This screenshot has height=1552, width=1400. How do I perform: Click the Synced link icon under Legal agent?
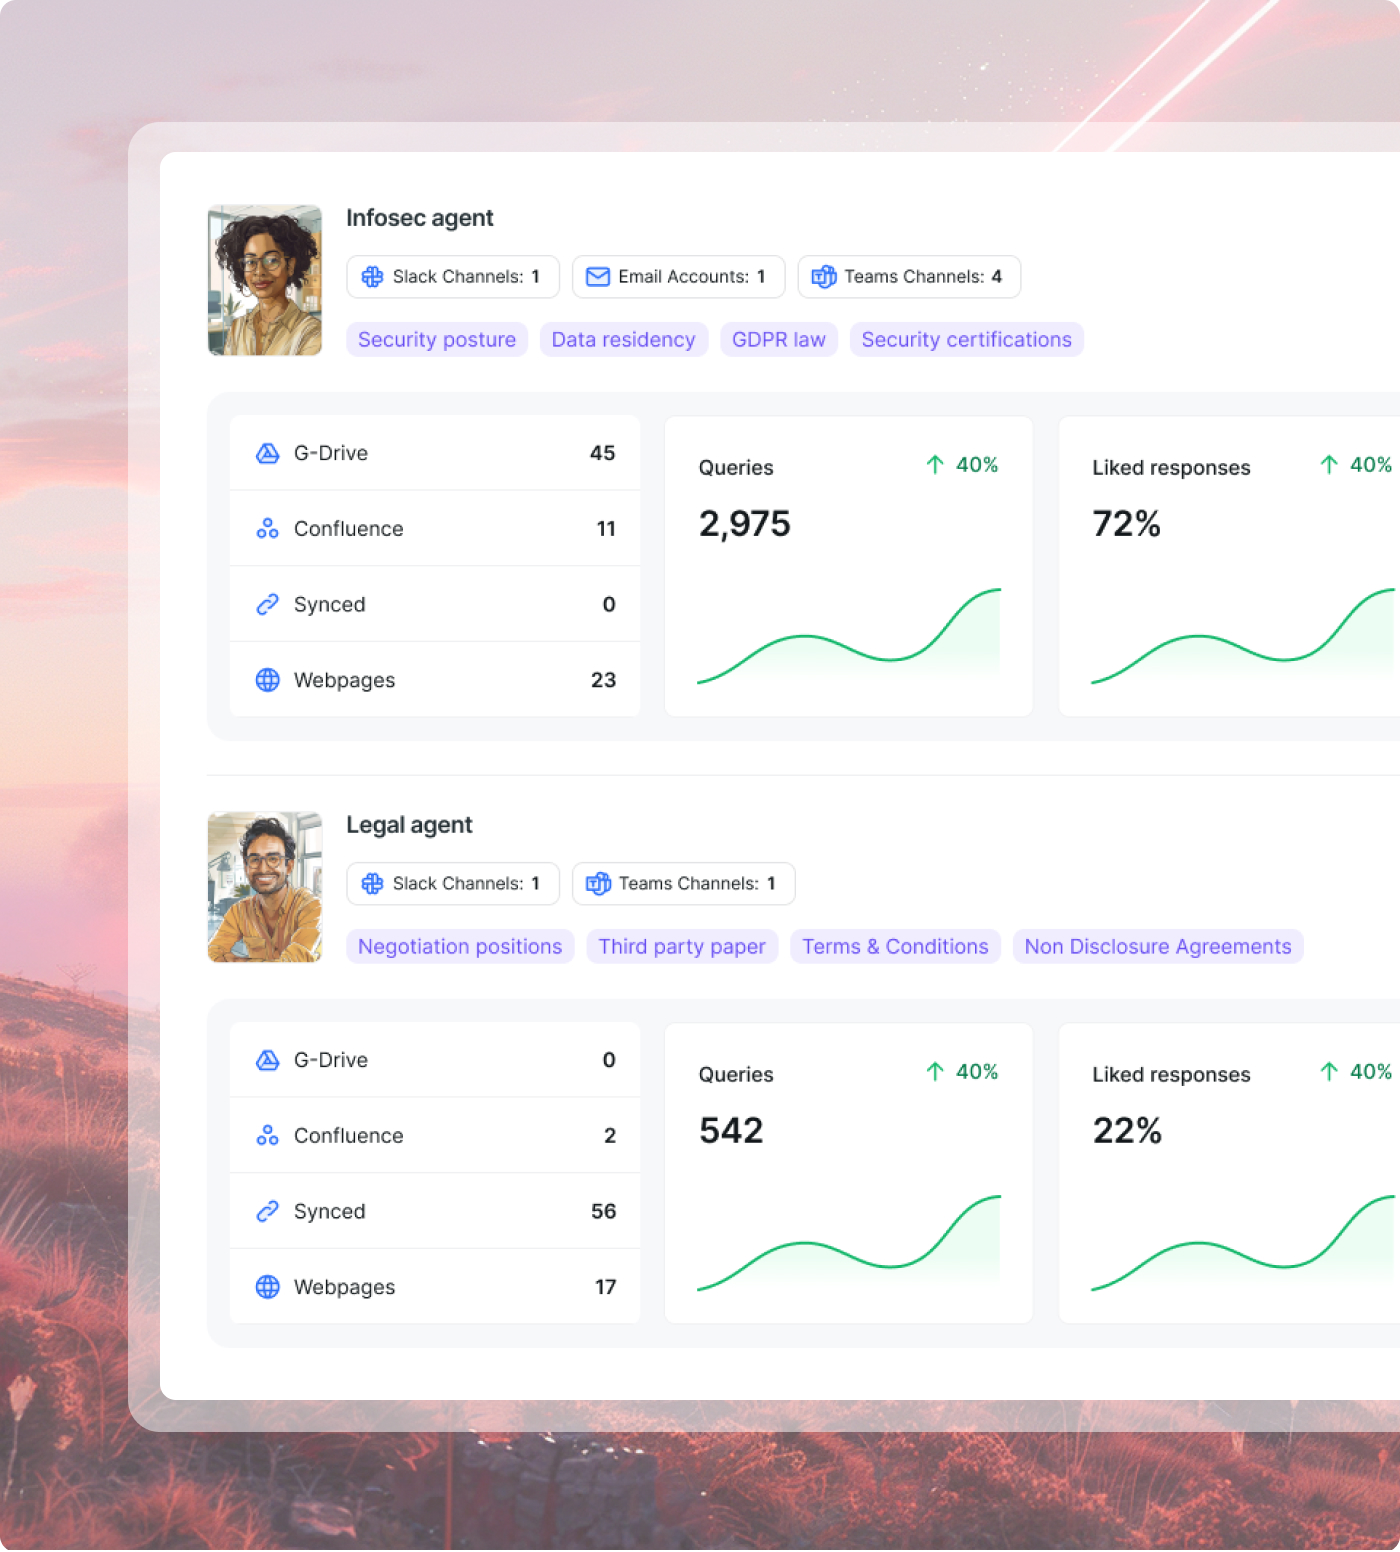coord(267,1211)
